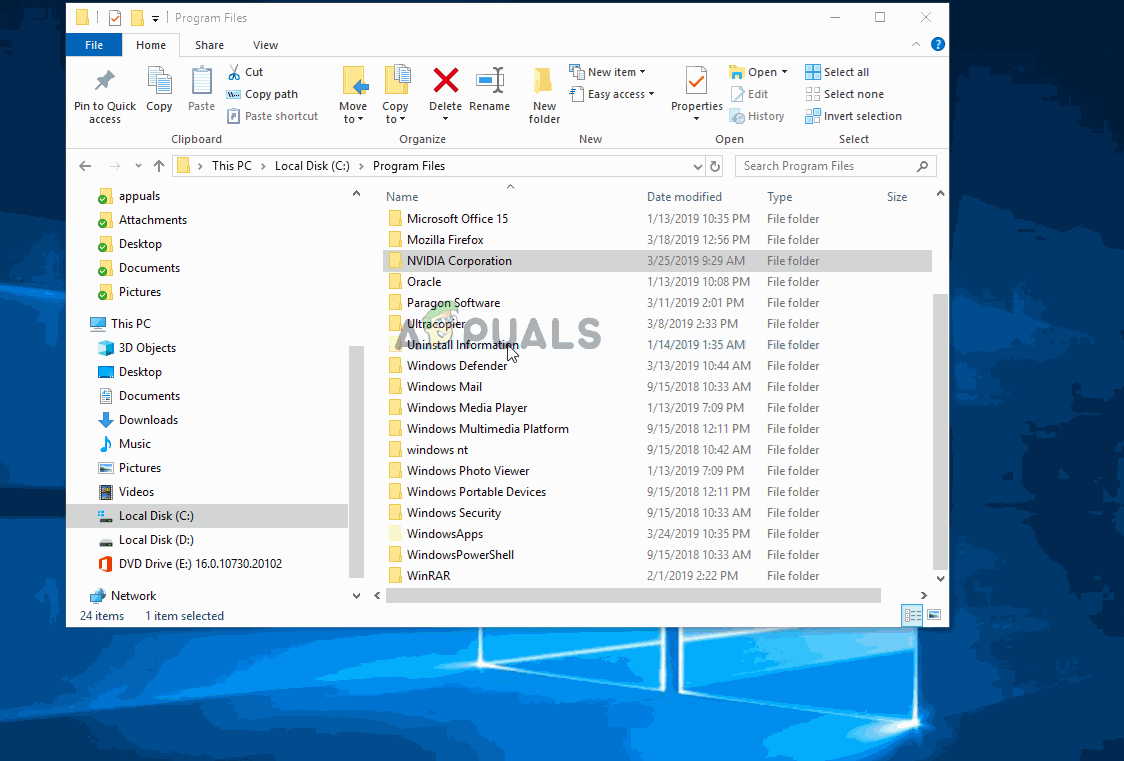Go back with the back arrow
Image resolution: width=1124 pixels, height=761 pixels.
(x=85, y=166)
